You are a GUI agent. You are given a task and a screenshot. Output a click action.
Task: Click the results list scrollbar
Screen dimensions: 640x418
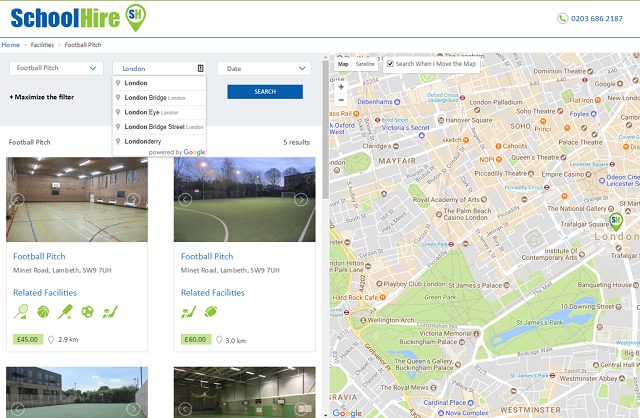click(325, 130)
